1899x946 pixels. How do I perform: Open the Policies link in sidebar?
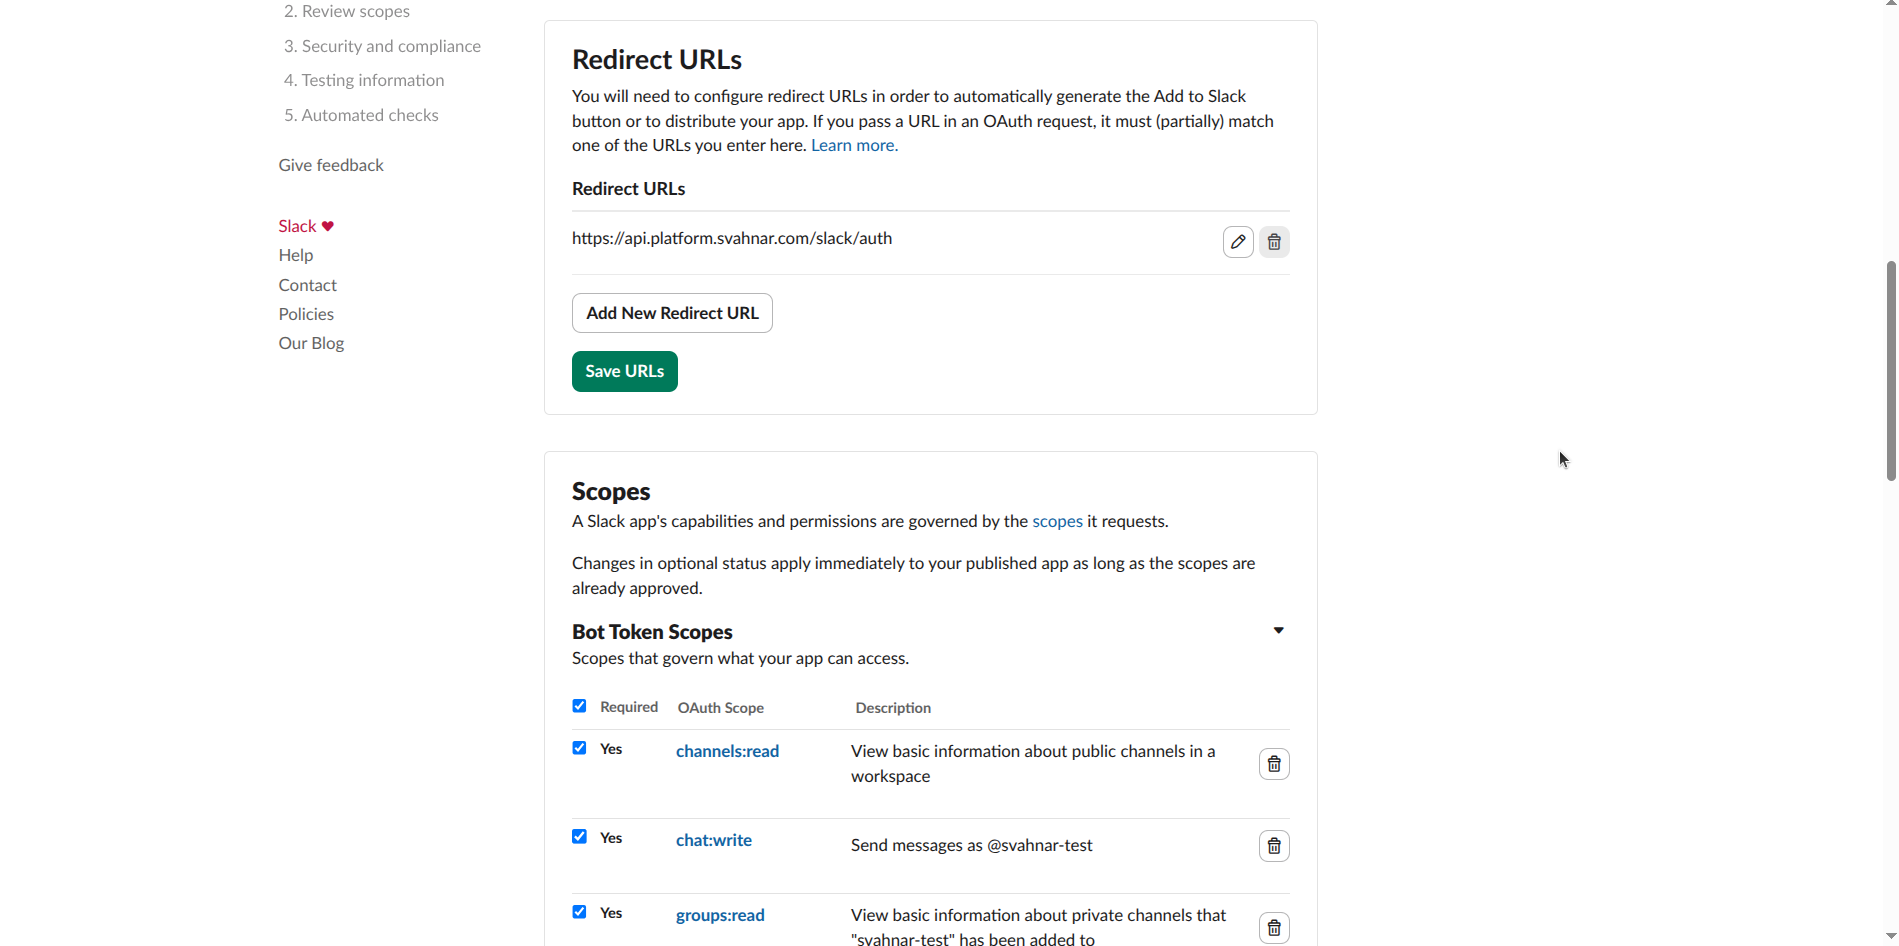pos(306,314)
